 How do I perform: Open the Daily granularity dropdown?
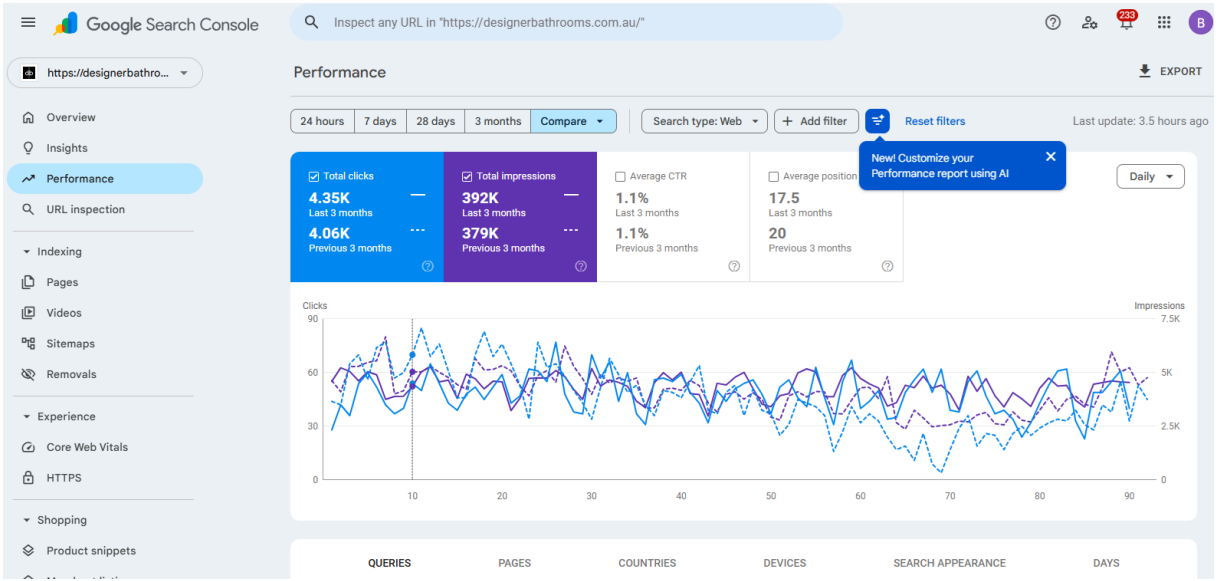click(x=1150, y=176)
